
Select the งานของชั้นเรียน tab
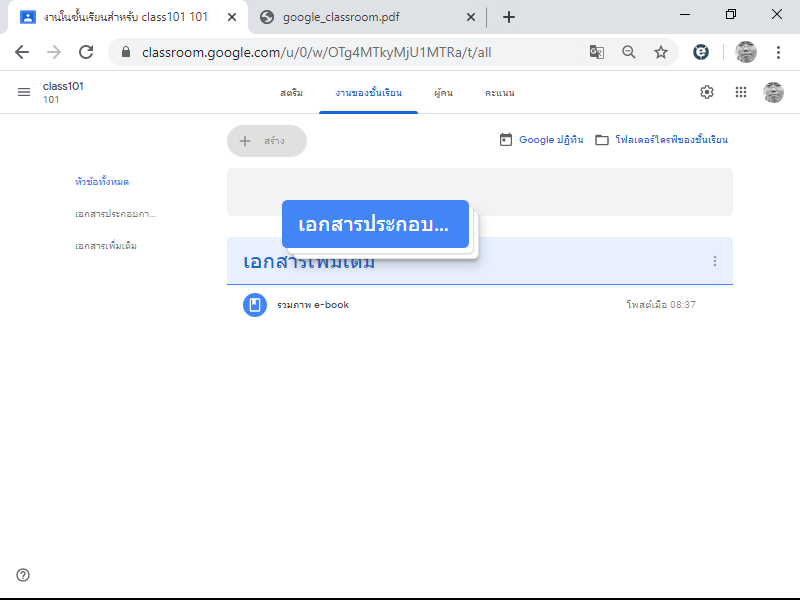coord(368,93)
